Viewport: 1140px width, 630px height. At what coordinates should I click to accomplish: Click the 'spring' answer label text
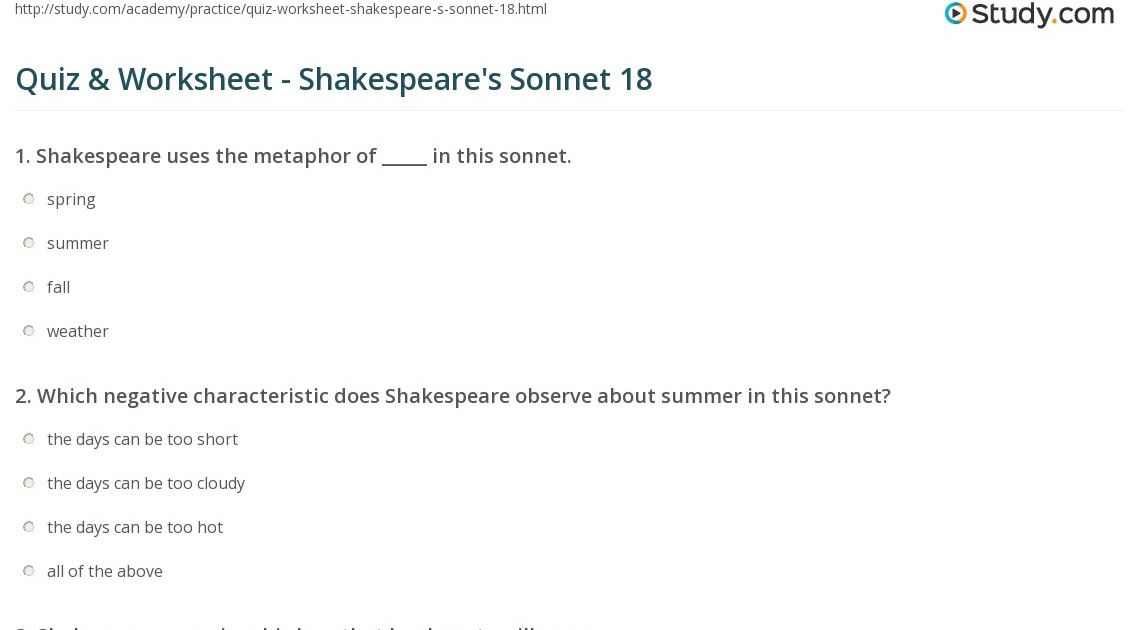pyautogui.click(x=71, y=199)
